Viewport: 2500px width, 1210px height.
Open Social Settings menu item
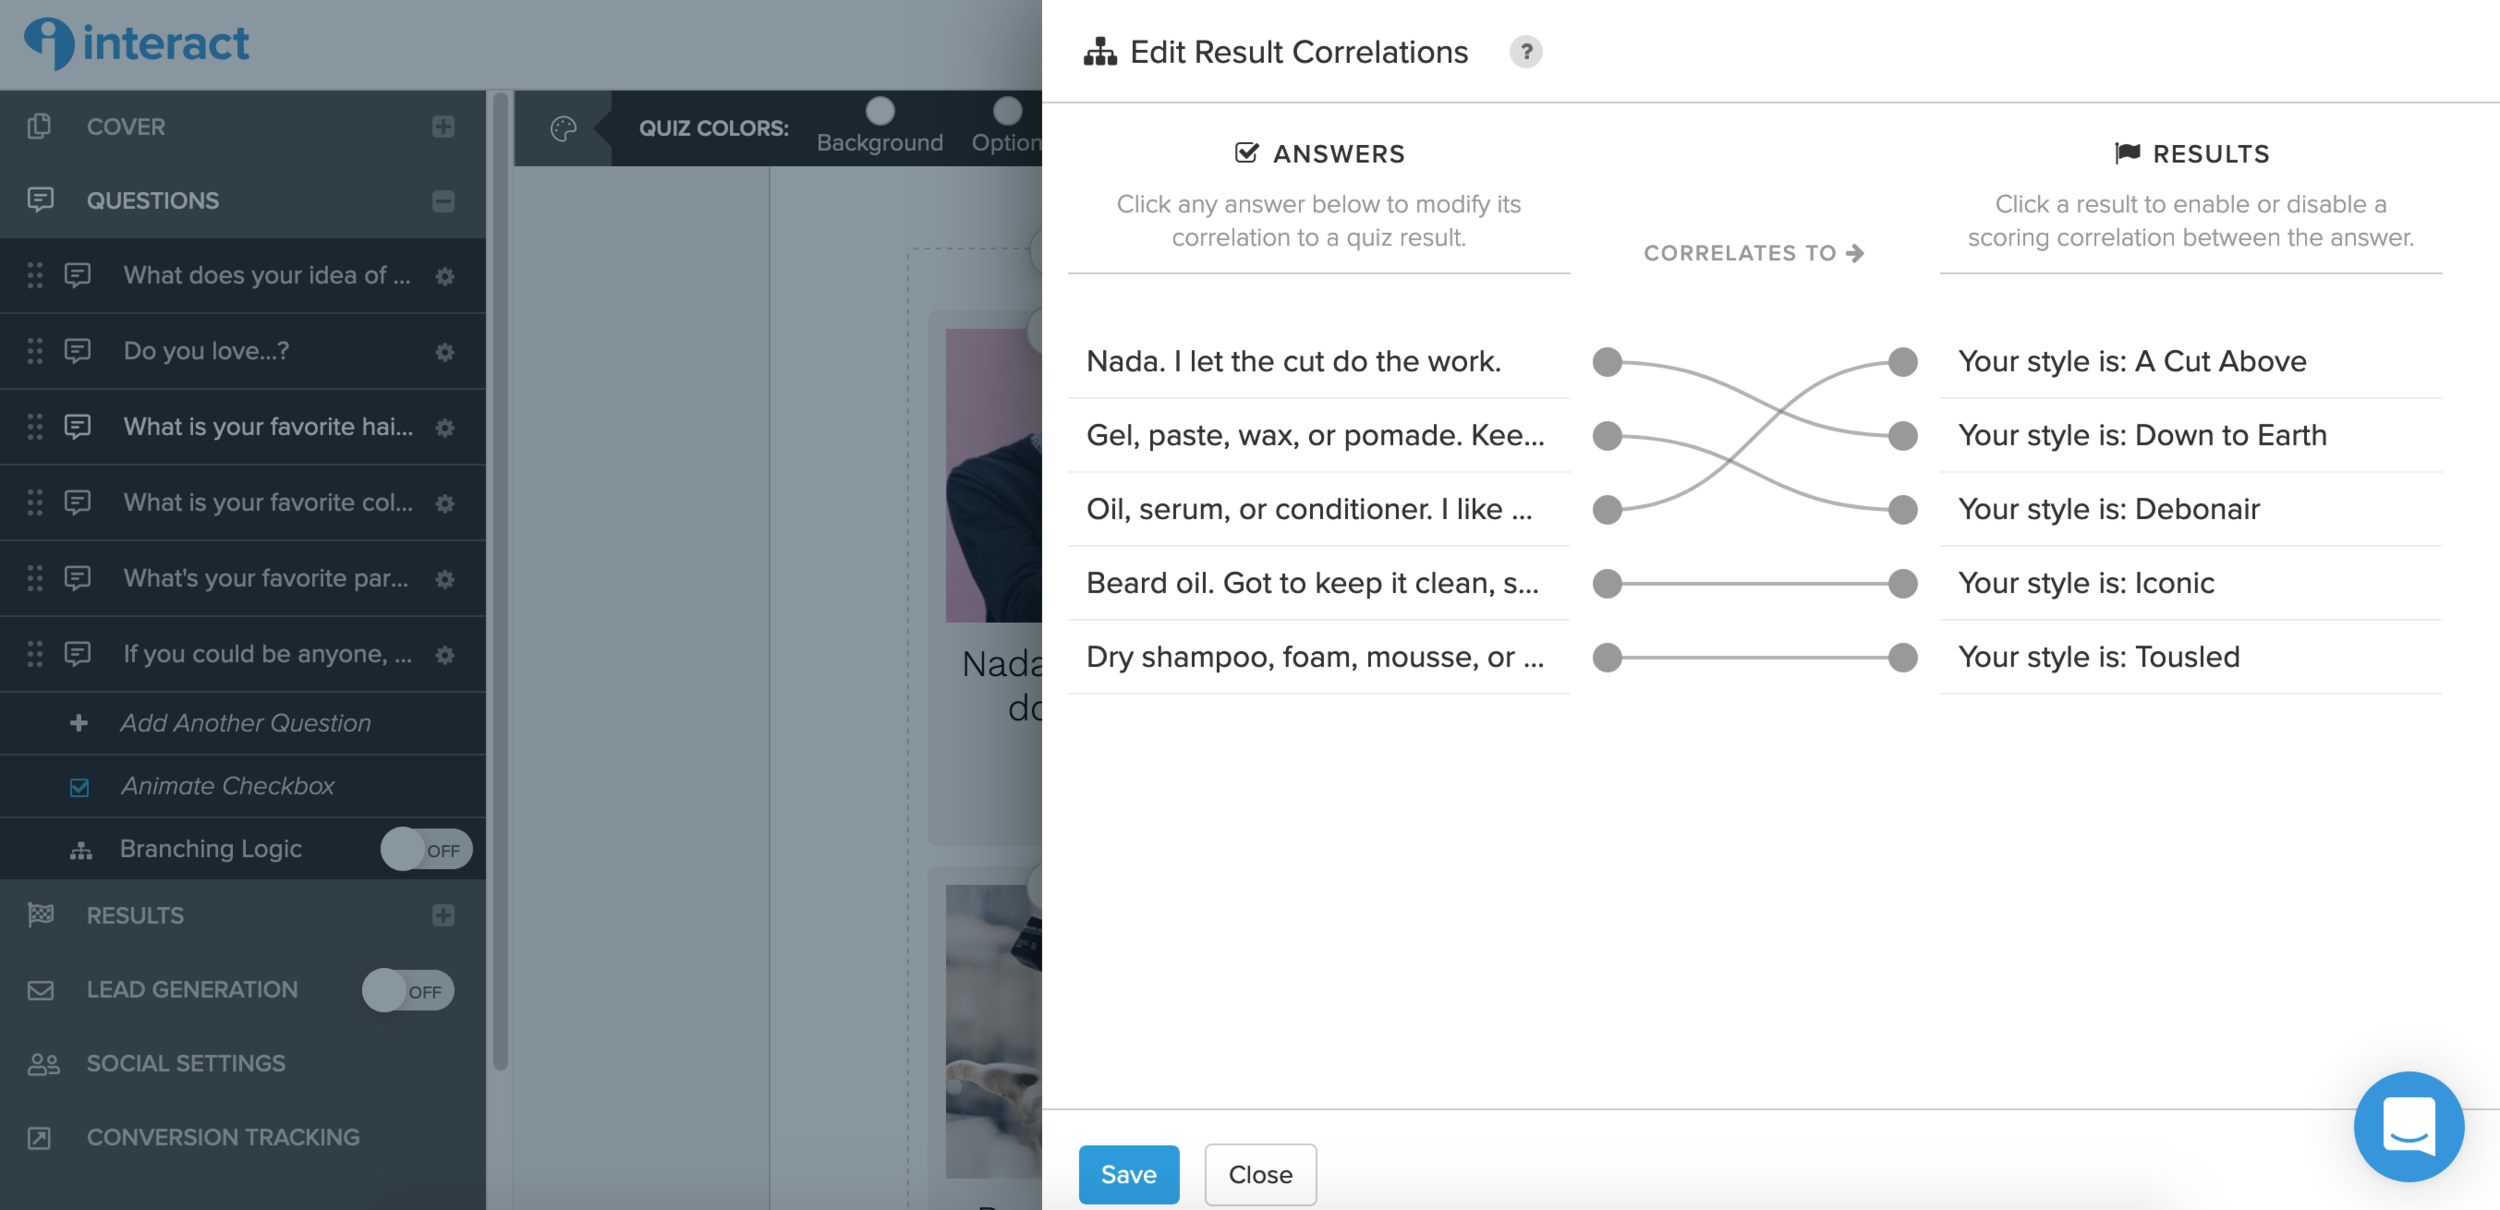click(x=186, y=1063)
